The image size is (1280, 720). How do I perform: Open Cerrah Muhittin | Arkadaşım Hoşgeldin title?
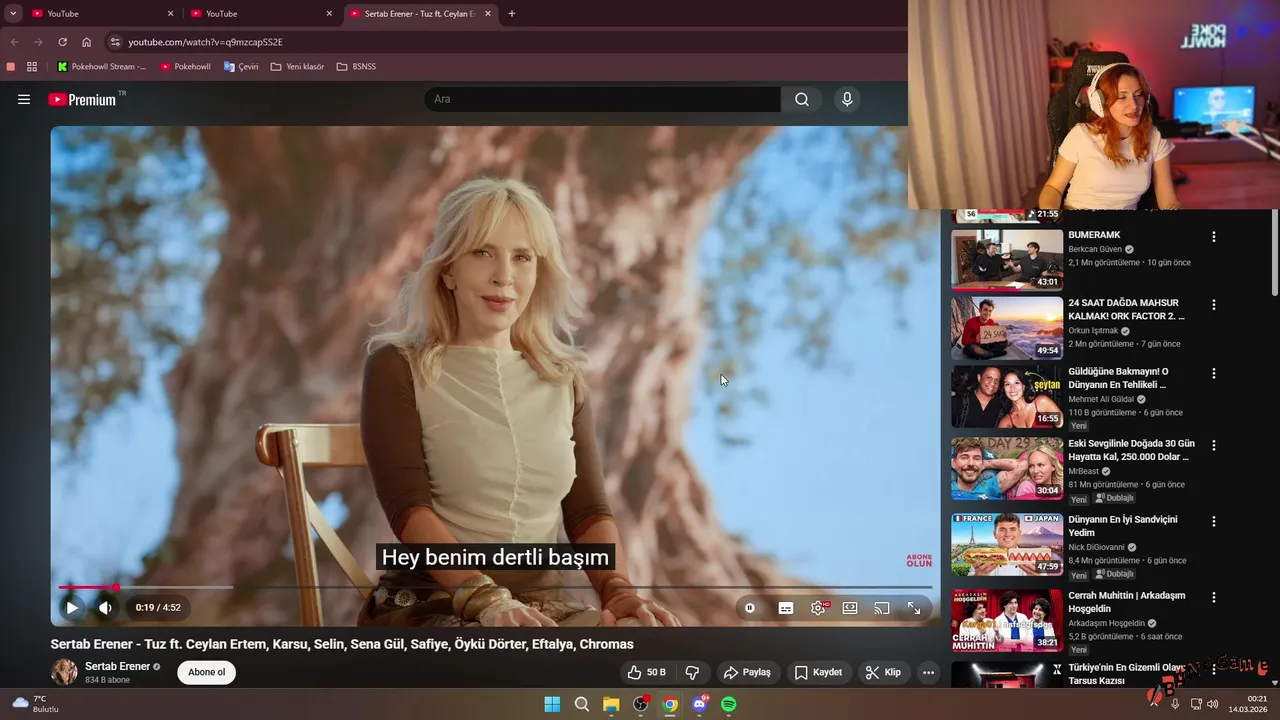[x=1126, y=602]
